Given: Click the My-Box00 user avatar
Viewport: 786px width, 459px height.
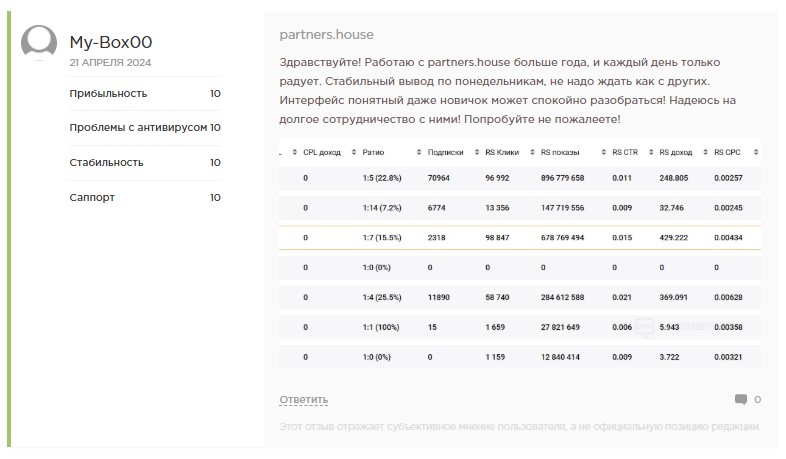Looking at the screenshot, I should coord(39,43).
